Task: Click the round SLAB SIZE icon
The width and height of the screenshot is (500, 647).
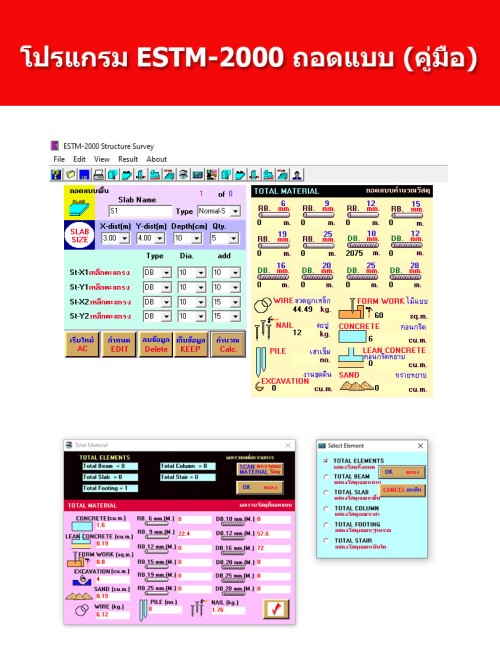Action: click(x=79, y=236)
